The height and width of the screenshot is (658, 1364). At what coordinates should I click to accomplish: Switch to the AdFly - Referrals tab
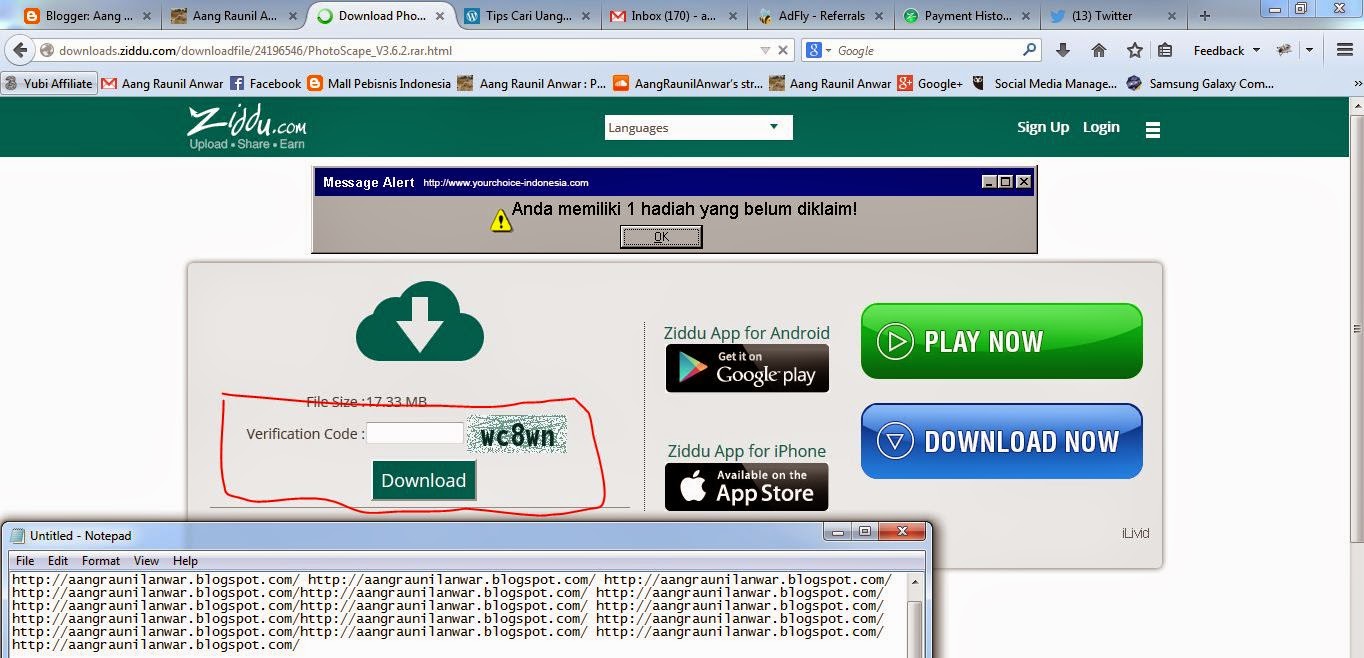tap(820, 15)
